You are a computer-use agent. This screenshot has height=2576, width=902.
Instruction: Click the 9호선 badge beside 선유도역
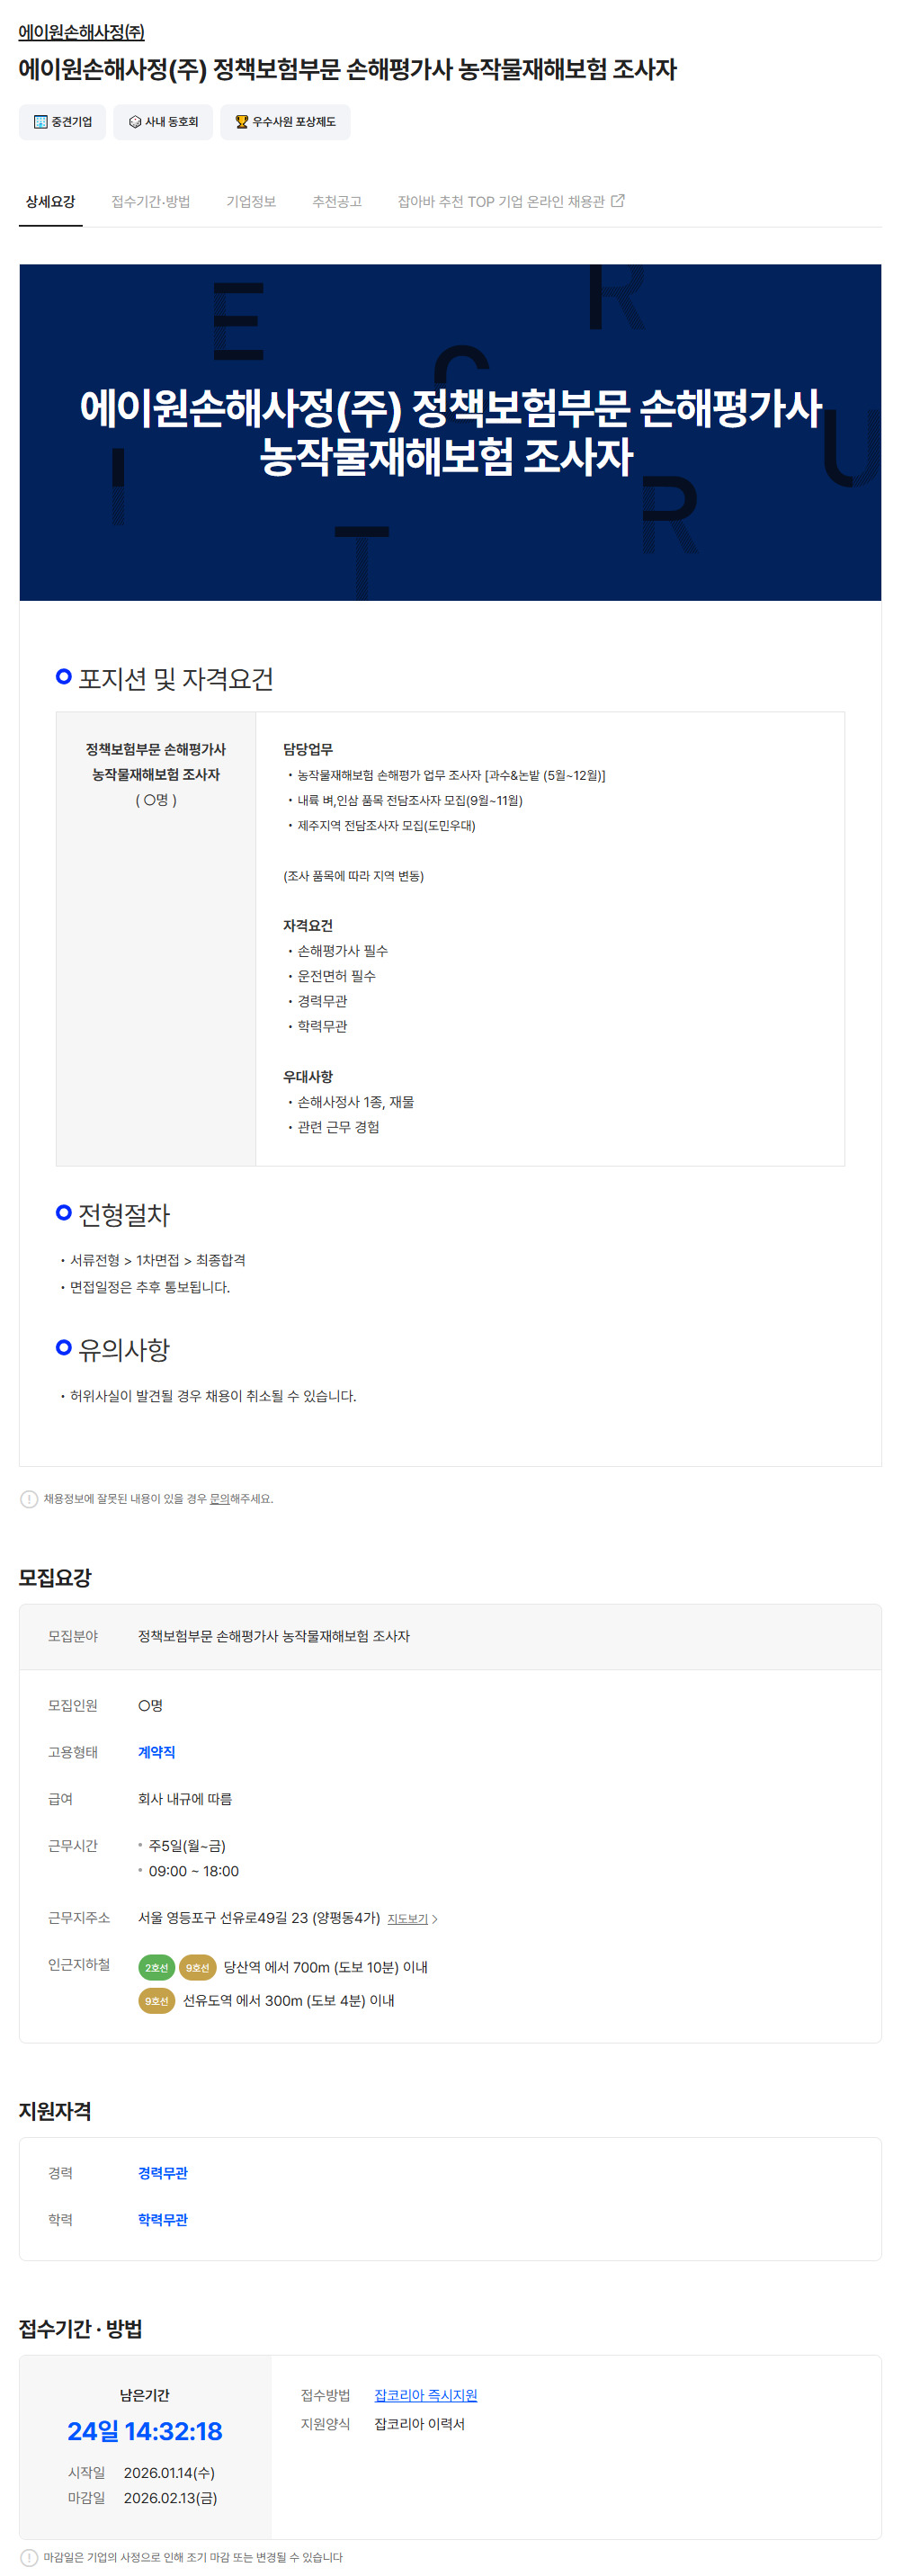[156, 2000]
